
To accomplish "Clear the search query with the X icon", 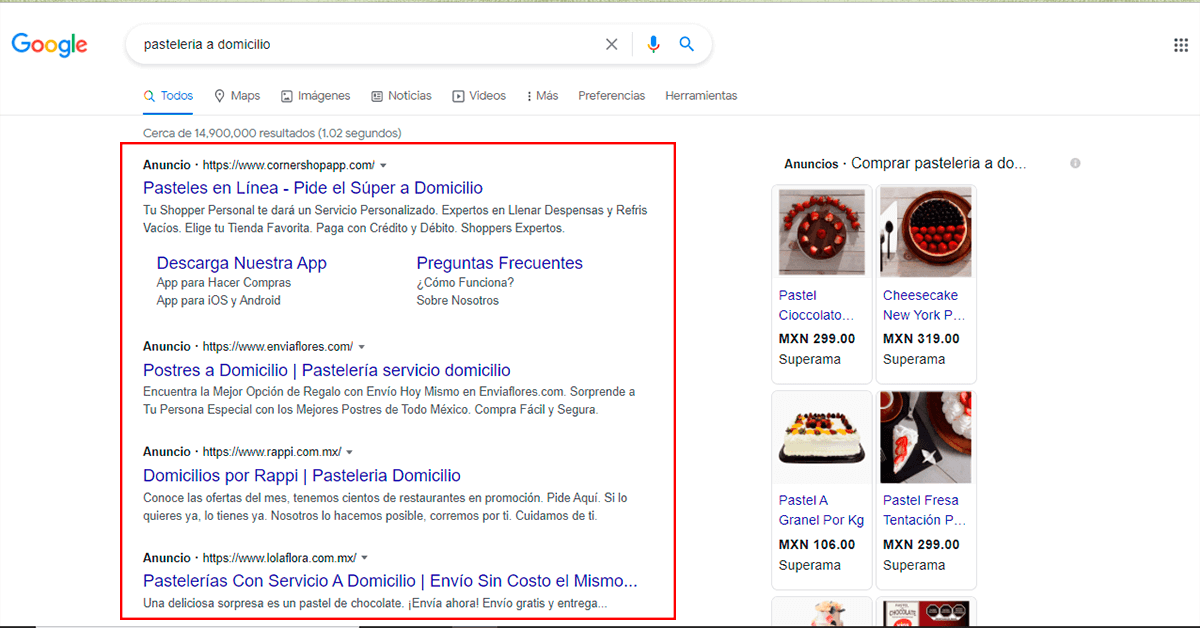I will (x=611, y=44).
